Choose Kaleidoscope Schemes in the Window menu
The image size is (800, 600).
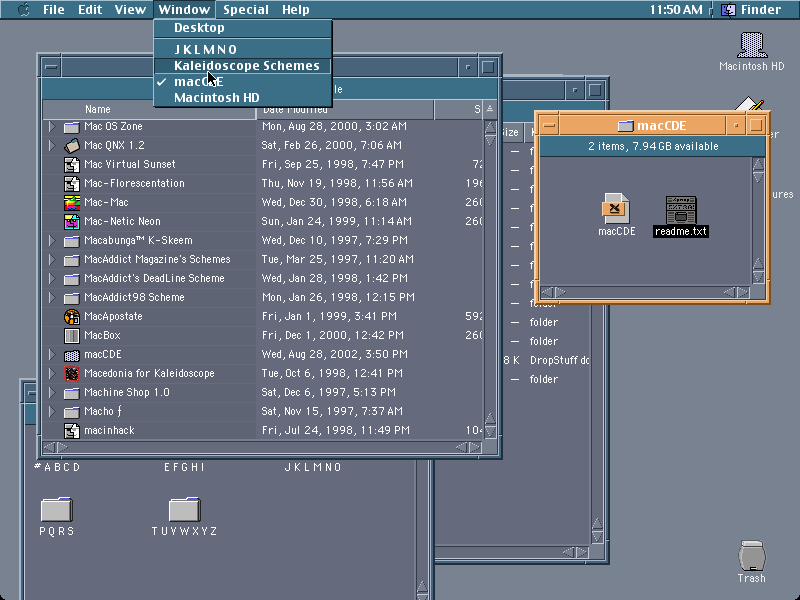pos(243,66)
